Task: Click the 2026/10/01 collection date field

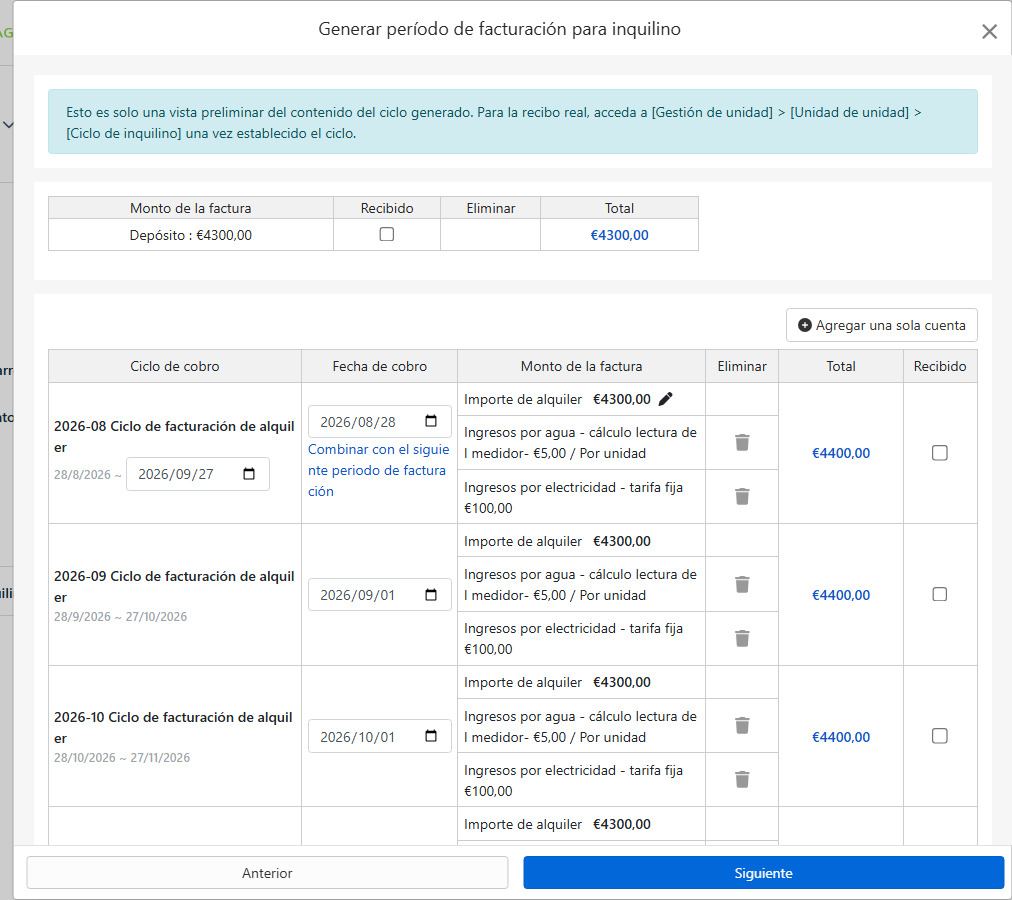Action: coord(380,737)
